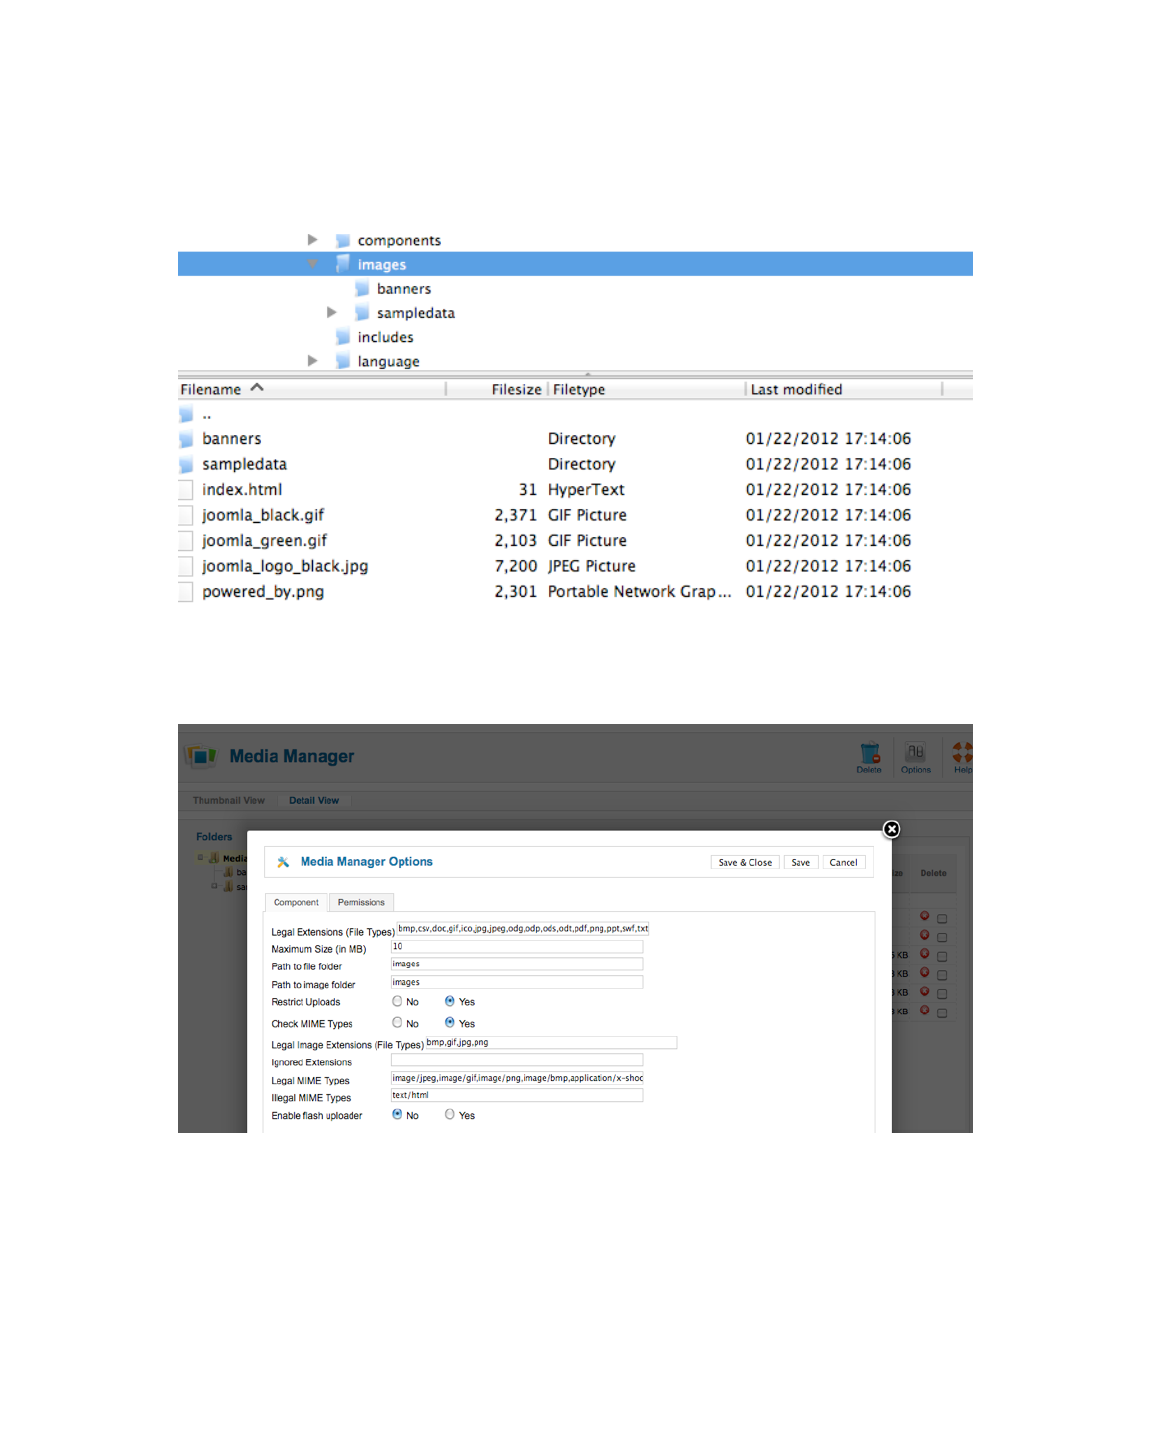The width and height of the screenshot is (1152, 1440).
Task: Click the index.html file icon
Action: [x=185, y=490]
